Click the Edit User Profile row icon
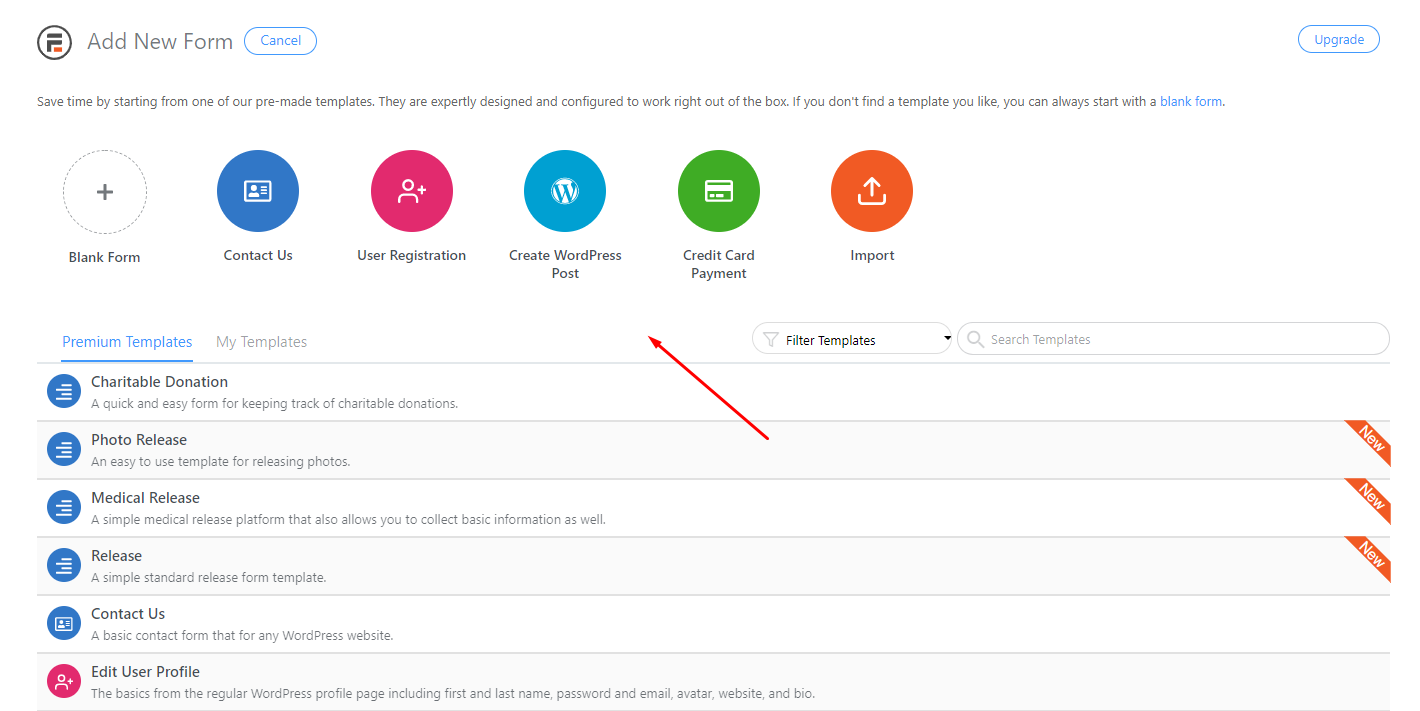 coord(63,682)
